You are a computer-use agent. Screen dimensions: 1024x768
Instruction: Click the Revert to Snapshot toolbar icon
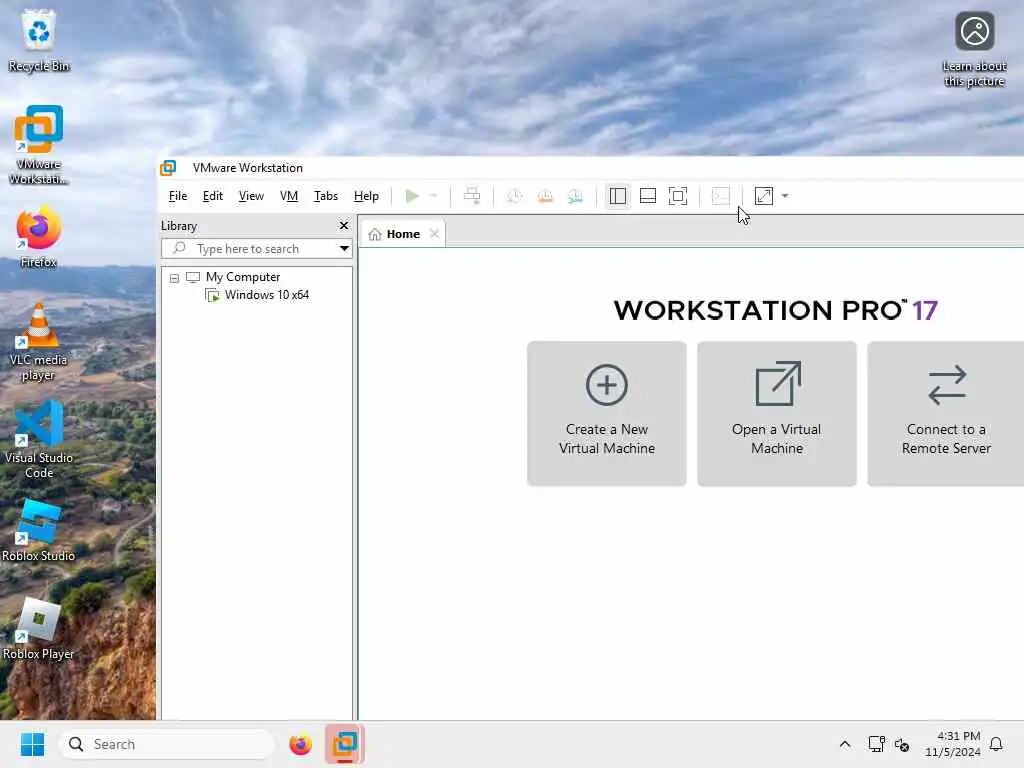(545, 196)
